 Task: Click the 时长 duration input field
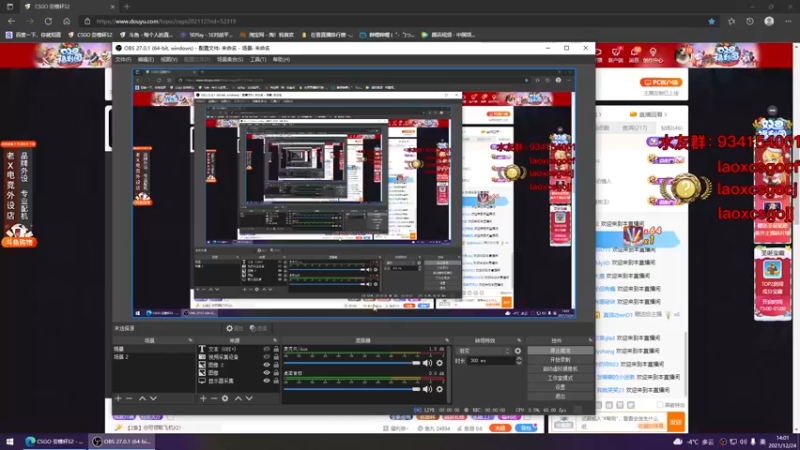491,361
